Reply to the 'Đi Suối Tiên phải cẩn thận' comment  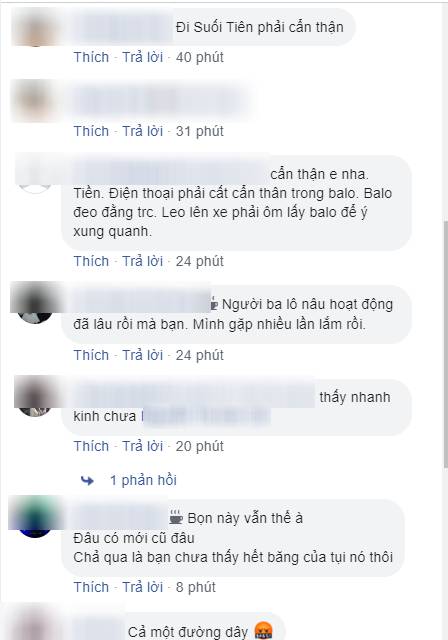[143, 57]
